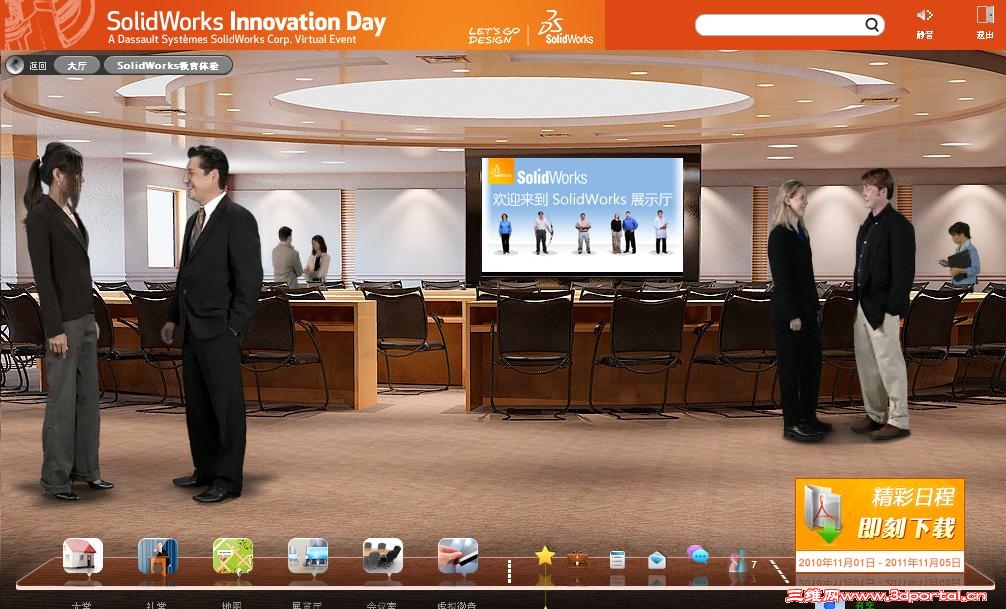This screenshot has height=609, width=1006.
Task: Click the online attendees people icon
Action: 738,561
